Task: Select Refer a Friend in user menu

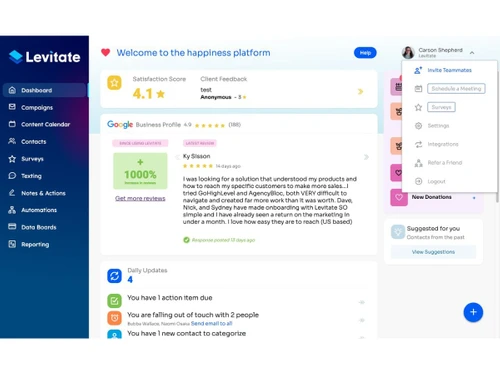Action: pyautogui.click(x=445, y=163)
